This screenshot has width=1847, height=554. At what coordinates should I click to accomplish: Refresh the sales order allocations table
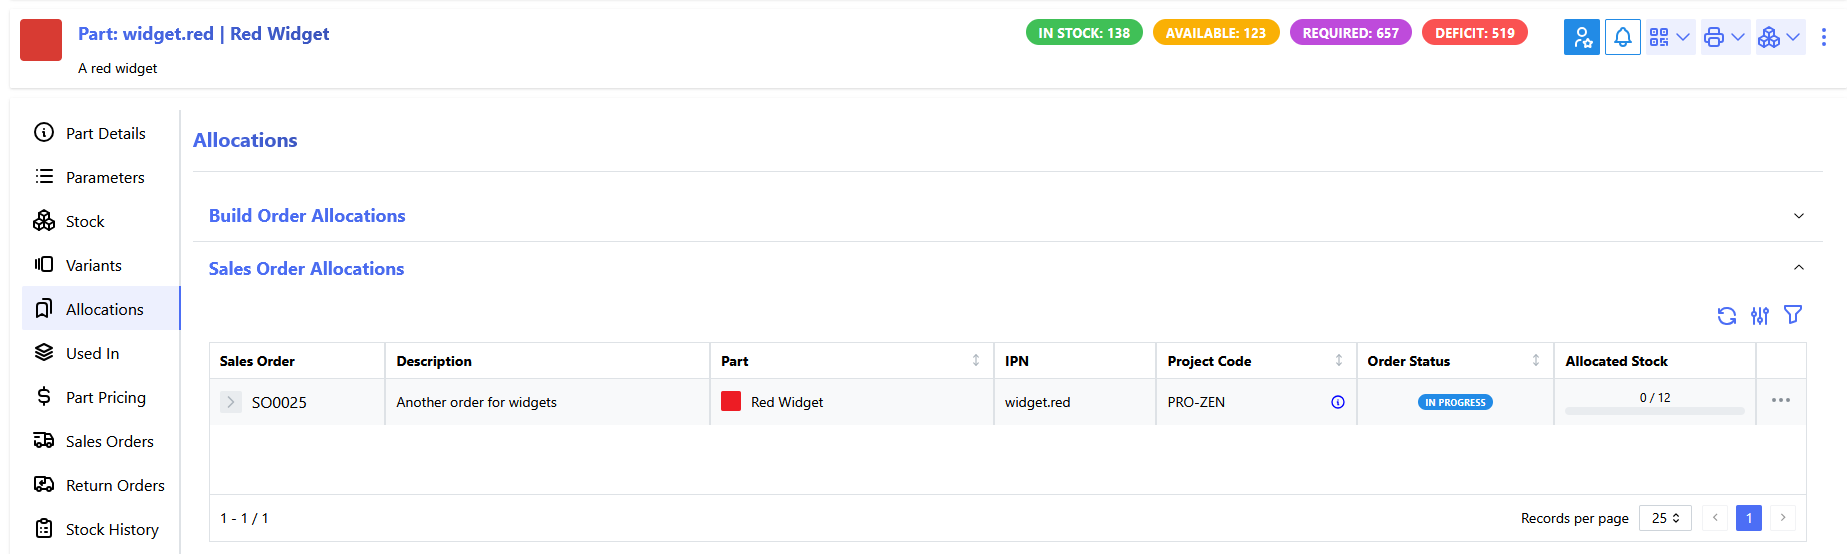1726,316
